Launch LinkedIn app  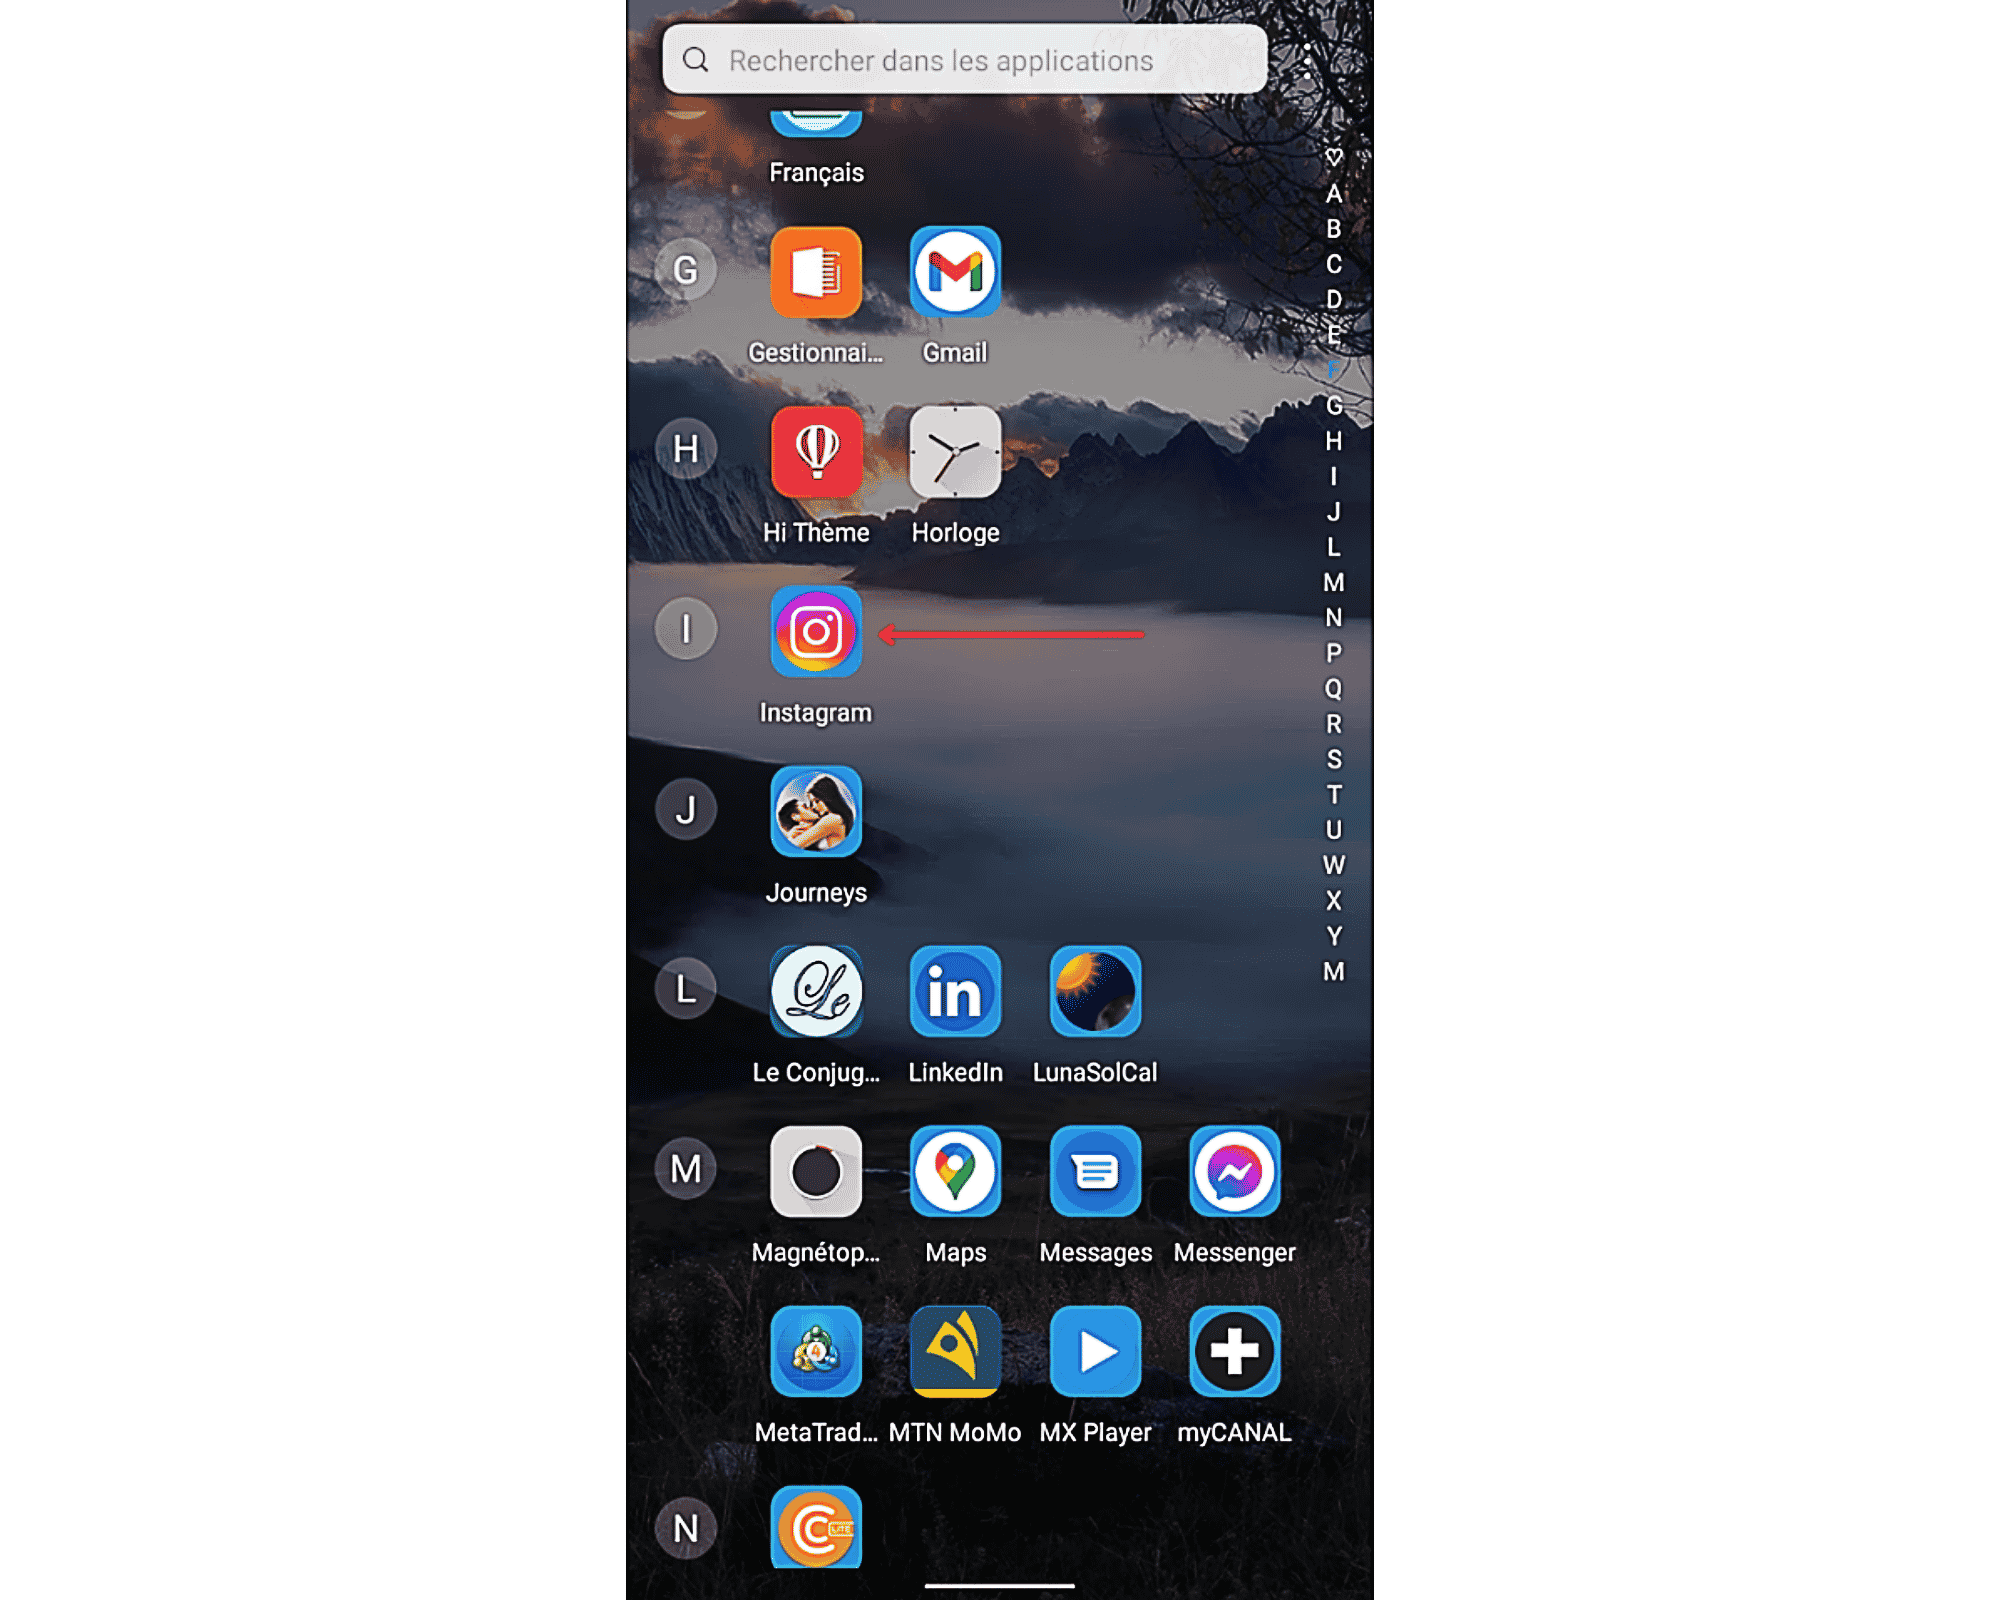pyautogui.click(x=953, y=993)
